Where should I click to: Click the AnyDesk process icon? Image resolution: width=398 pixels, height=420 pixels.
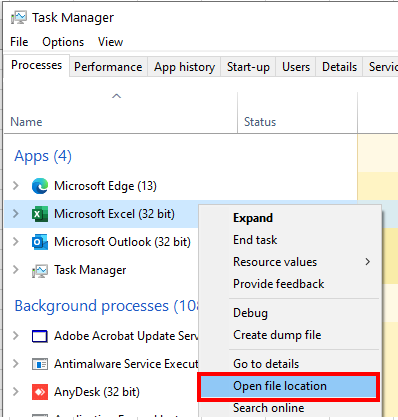point(40,392)
